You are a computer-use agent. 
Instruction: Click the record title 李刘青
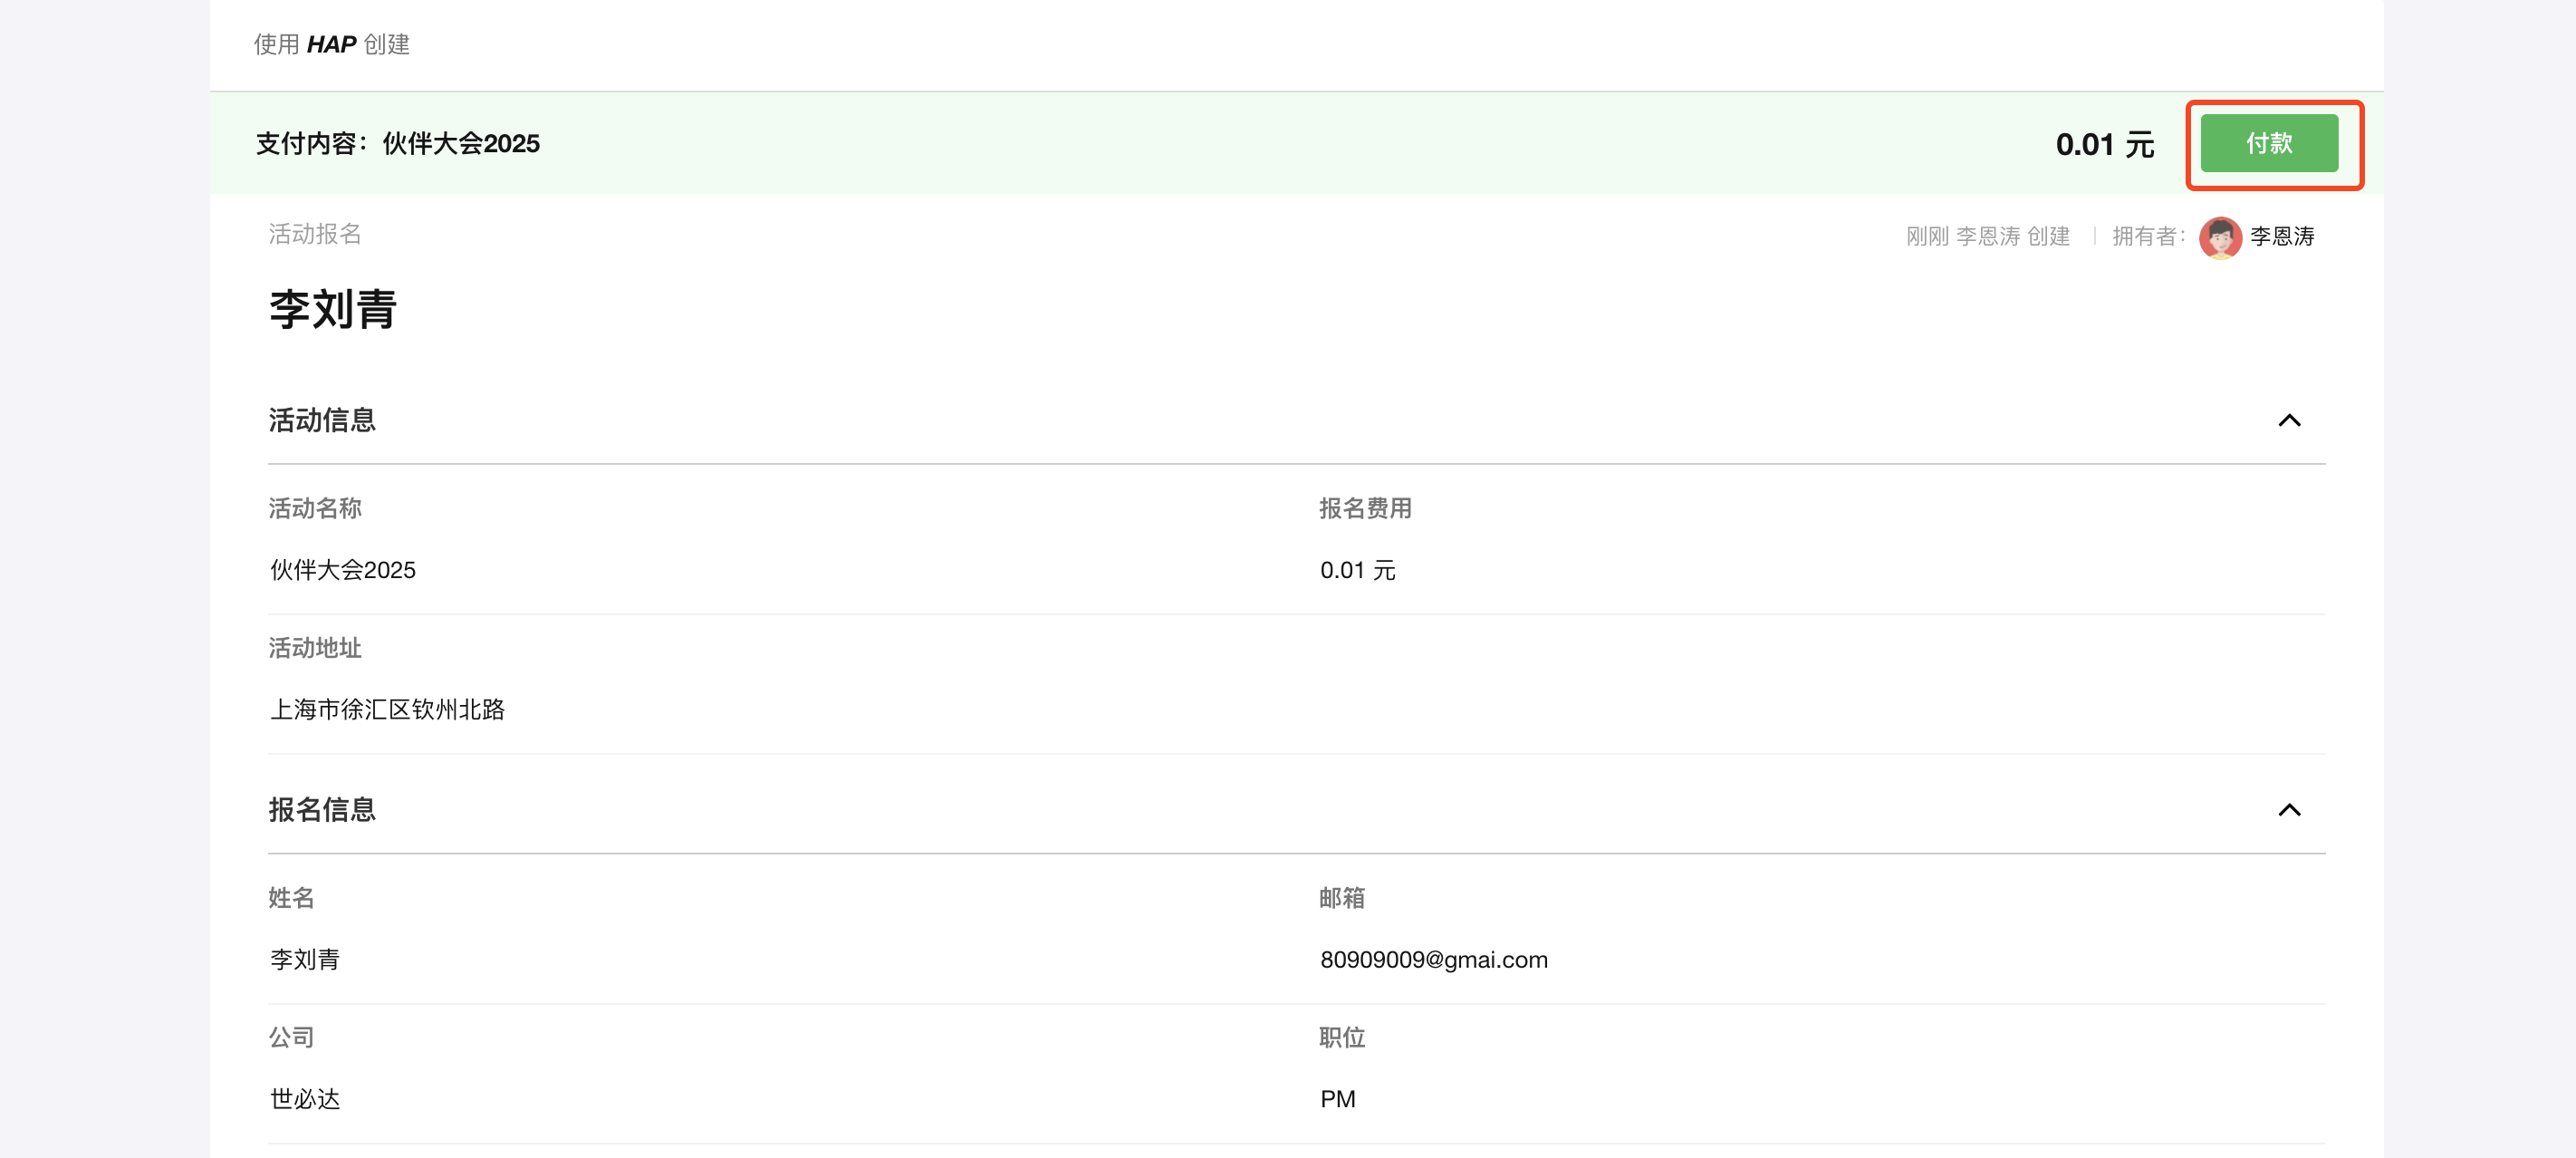(333, 309)
